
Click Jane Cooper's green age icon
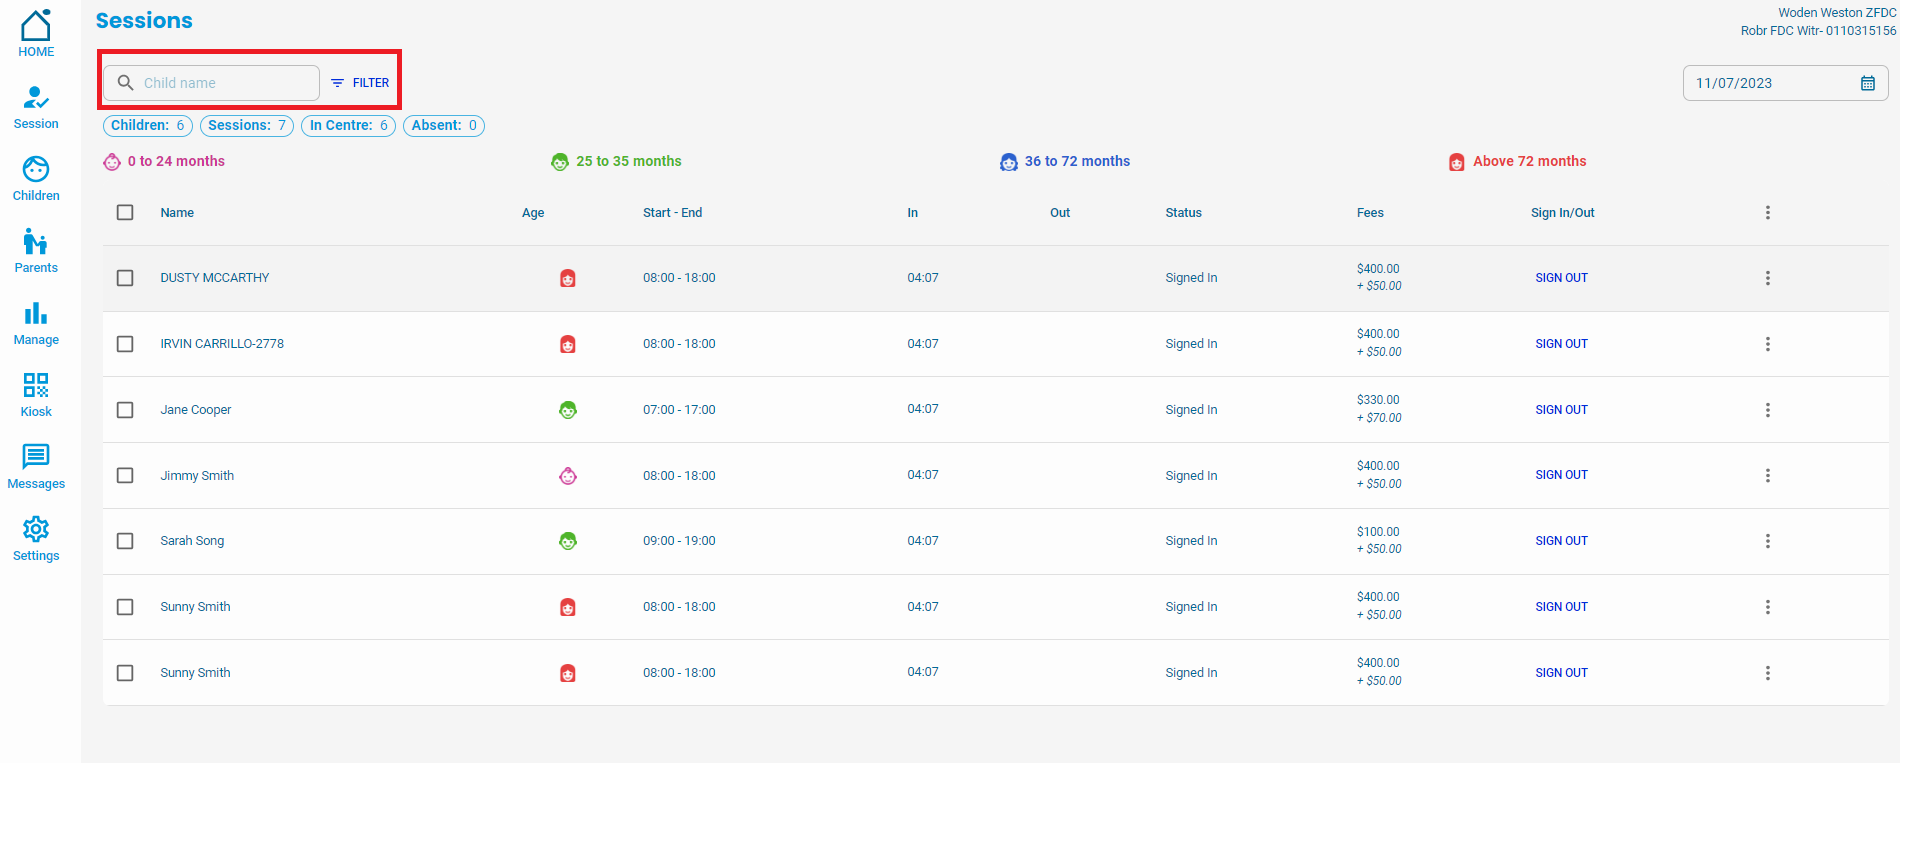[x=568, y=410]
